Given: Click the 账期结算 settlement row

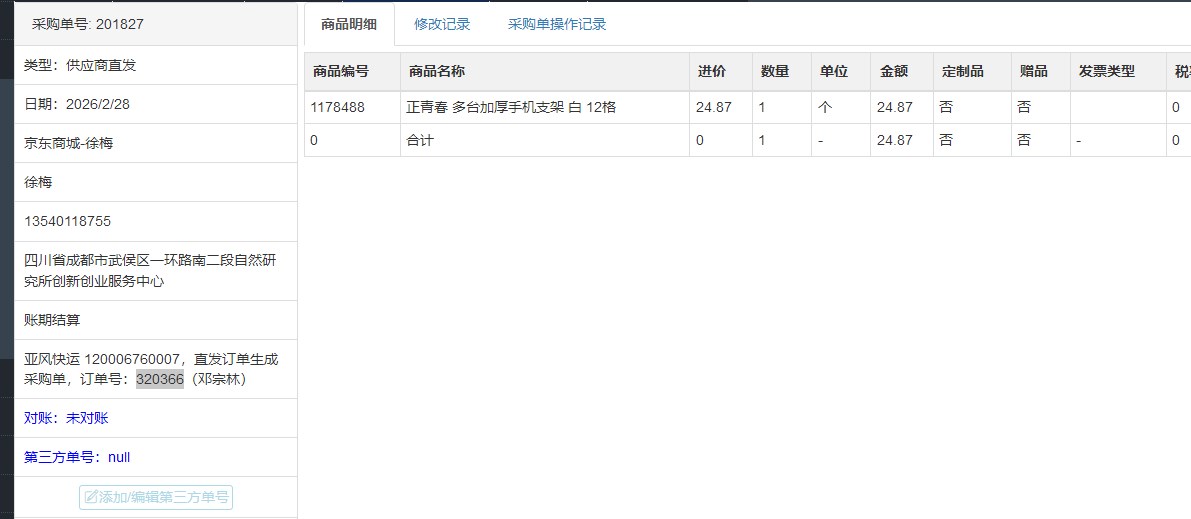Looking at the screenshot, I should pyautogui.click(x=52, y=320).
